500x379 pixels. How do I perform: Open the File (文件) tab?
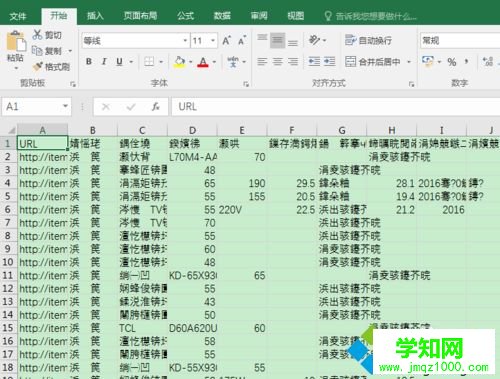18,16
